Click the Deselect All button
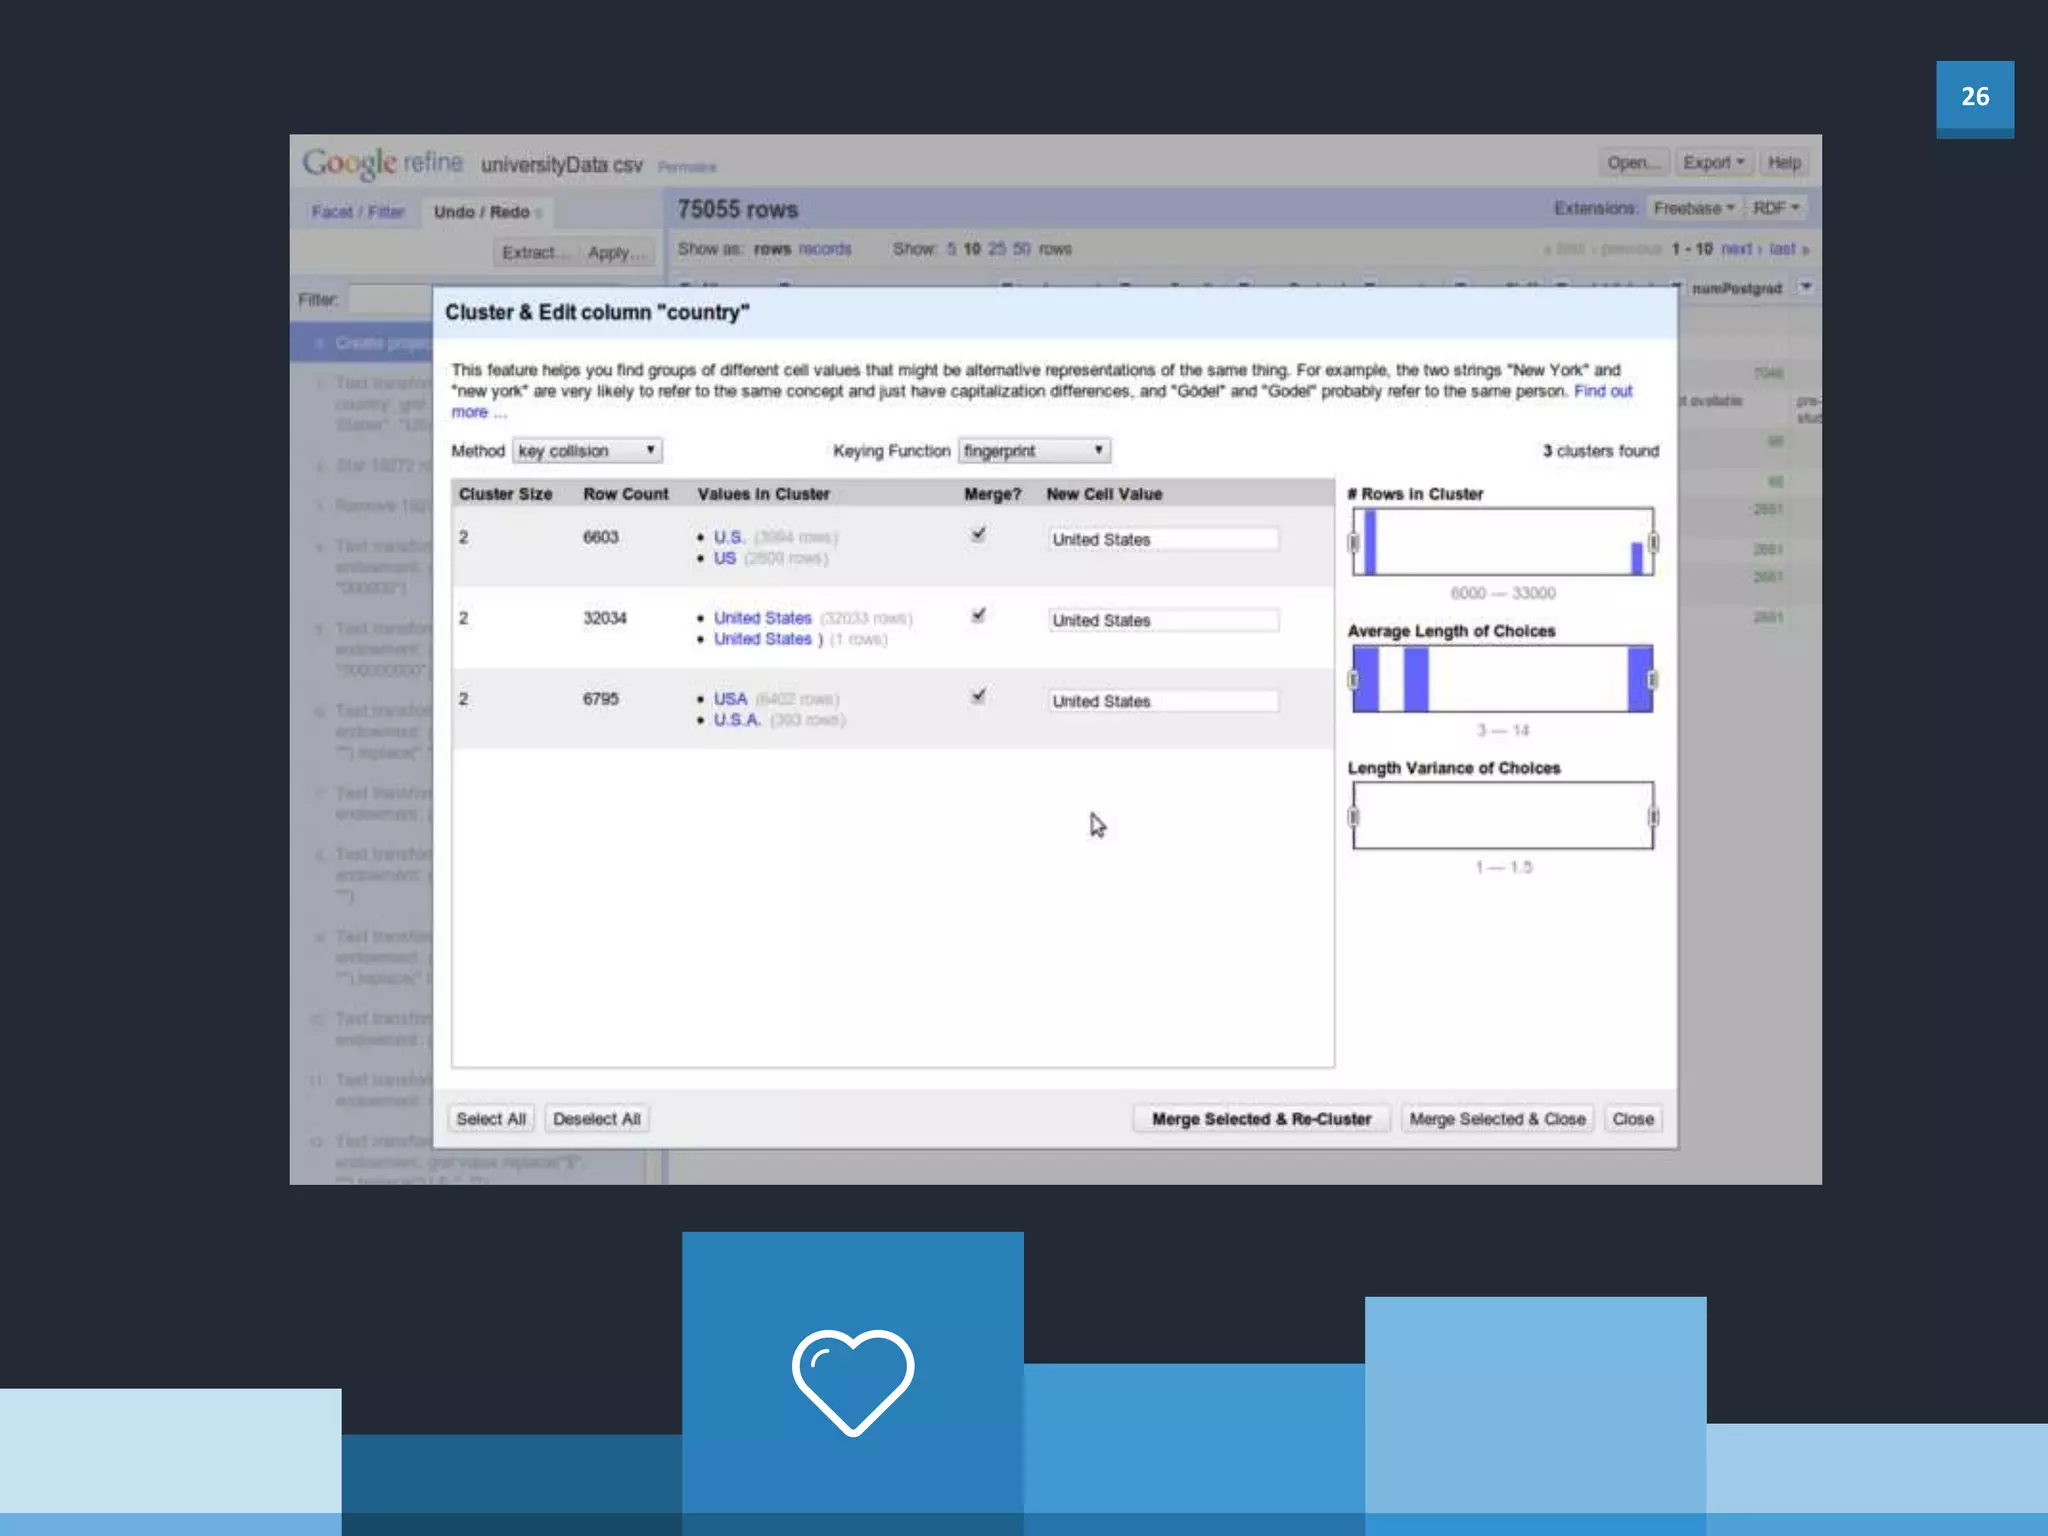 (x=596, y=1119)
